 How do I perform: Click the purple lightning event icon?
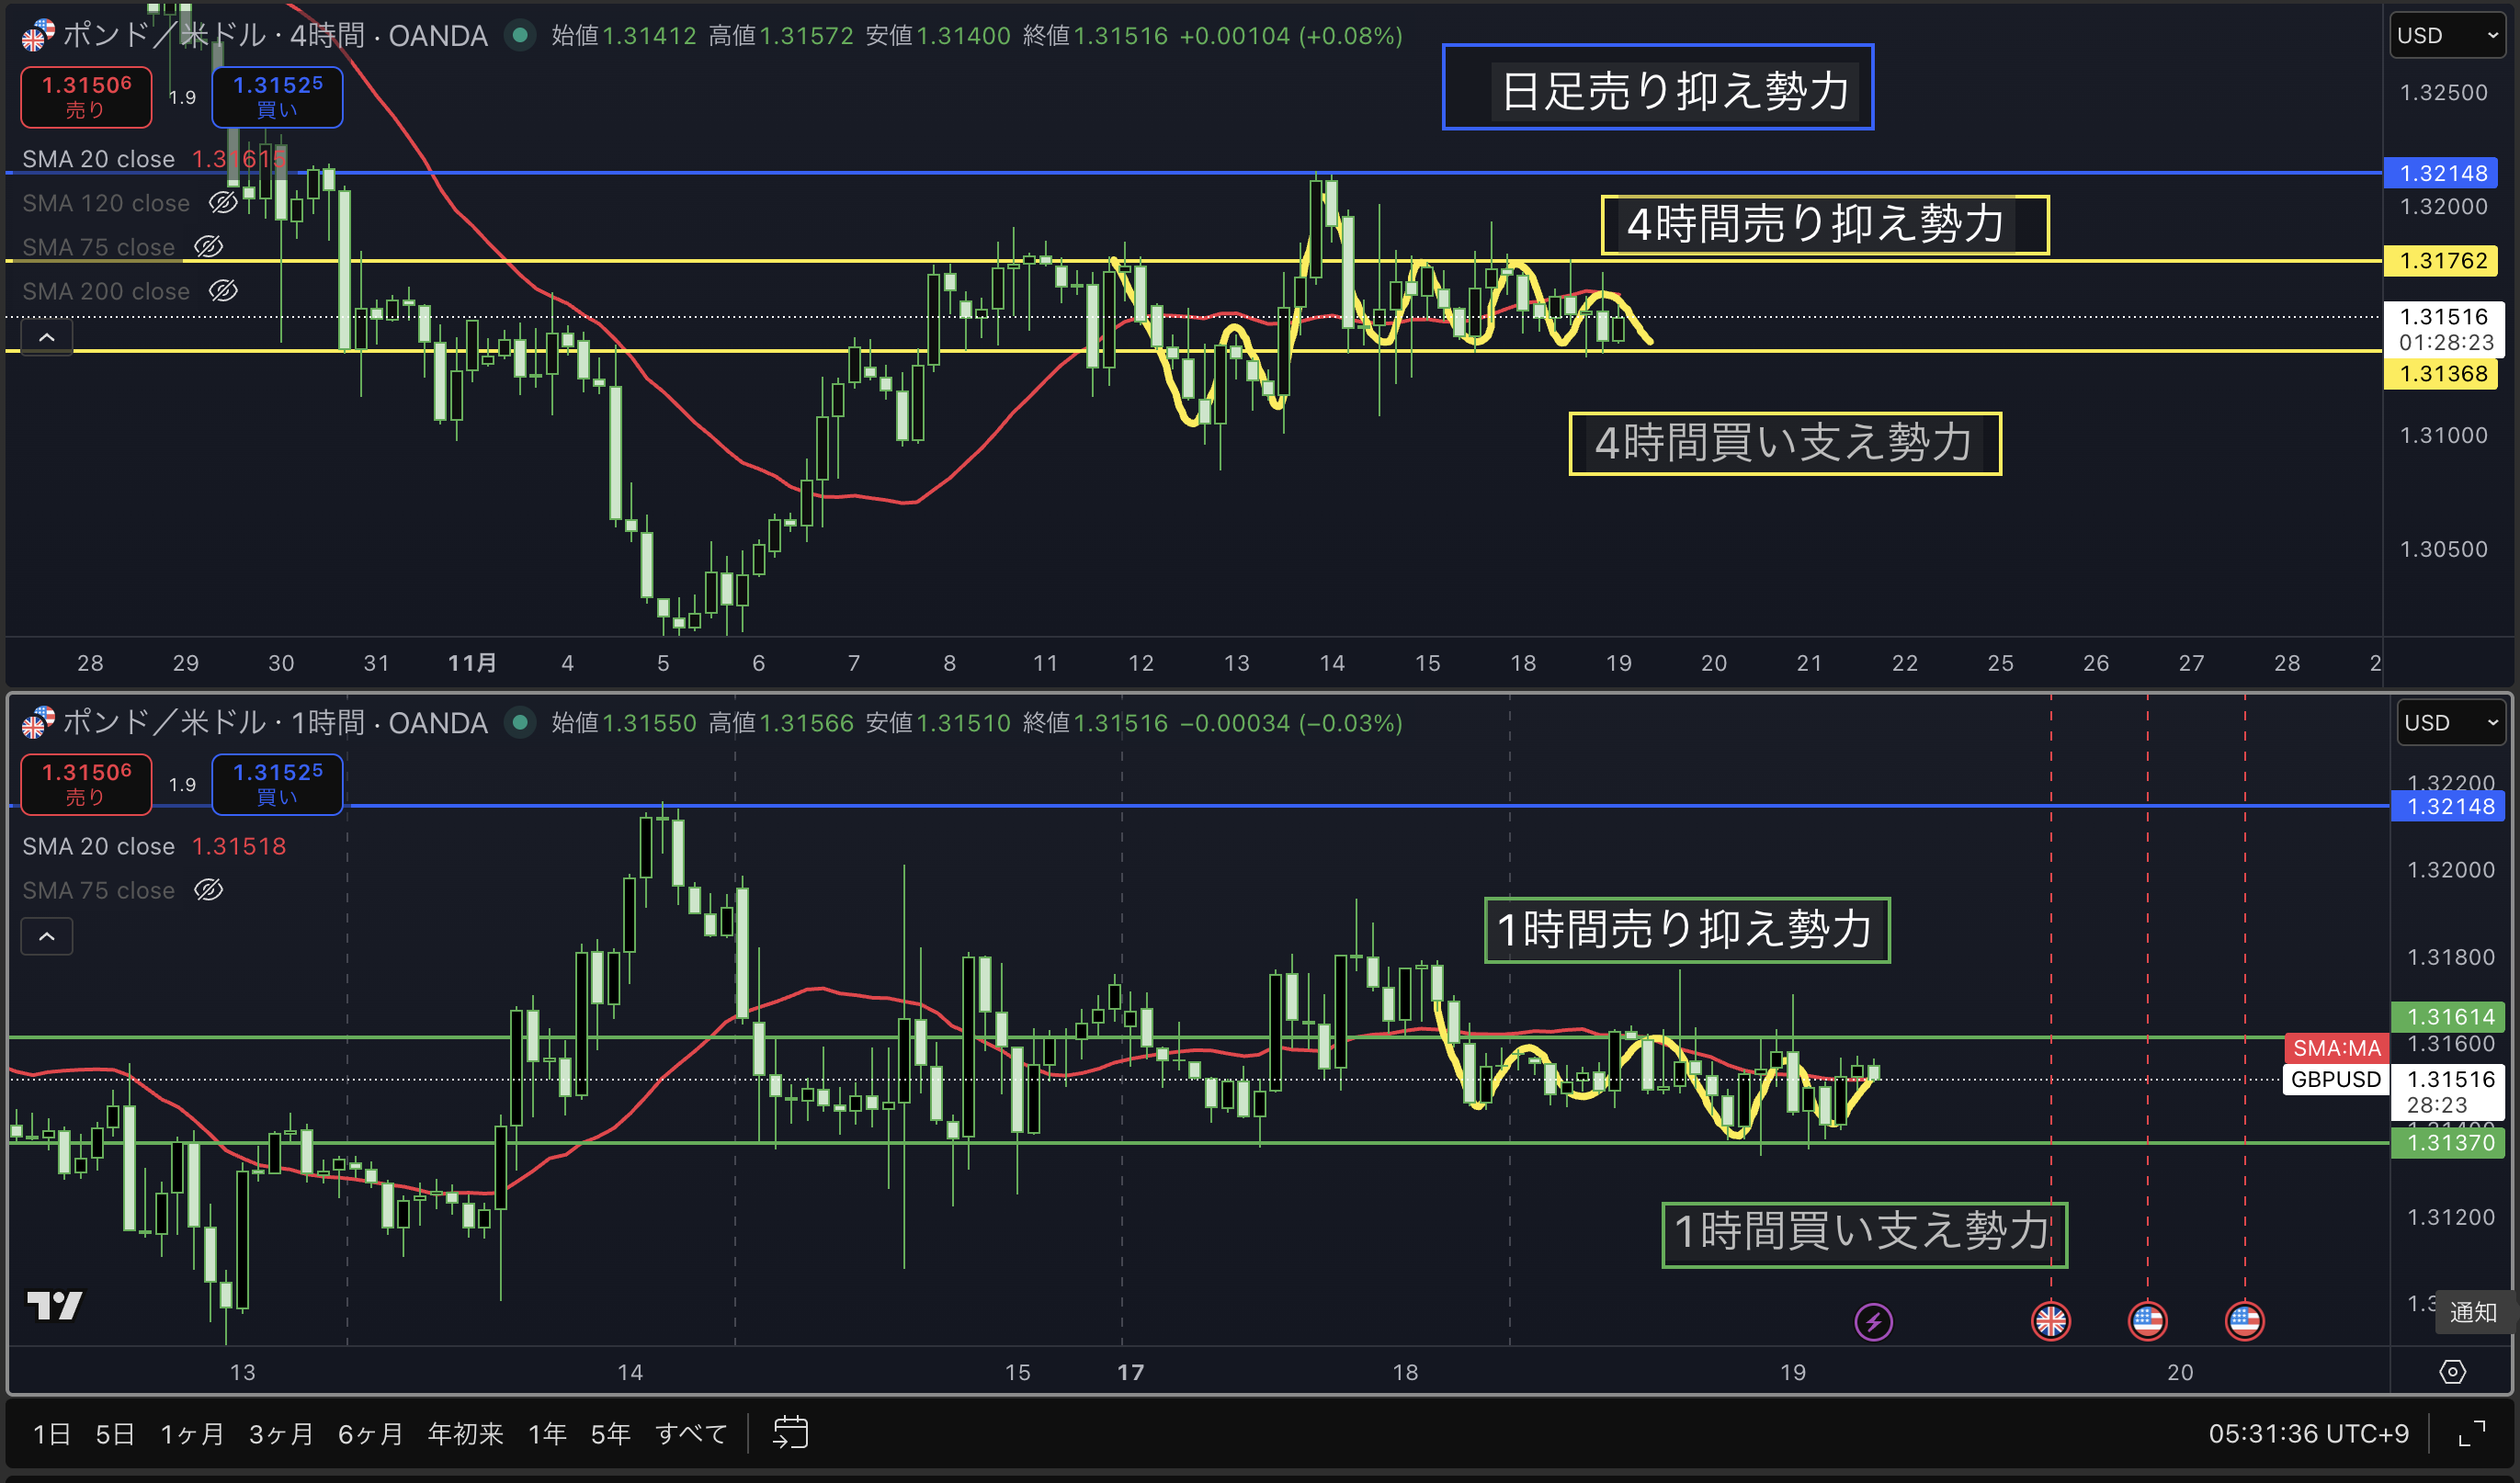click(1873, 1321)
